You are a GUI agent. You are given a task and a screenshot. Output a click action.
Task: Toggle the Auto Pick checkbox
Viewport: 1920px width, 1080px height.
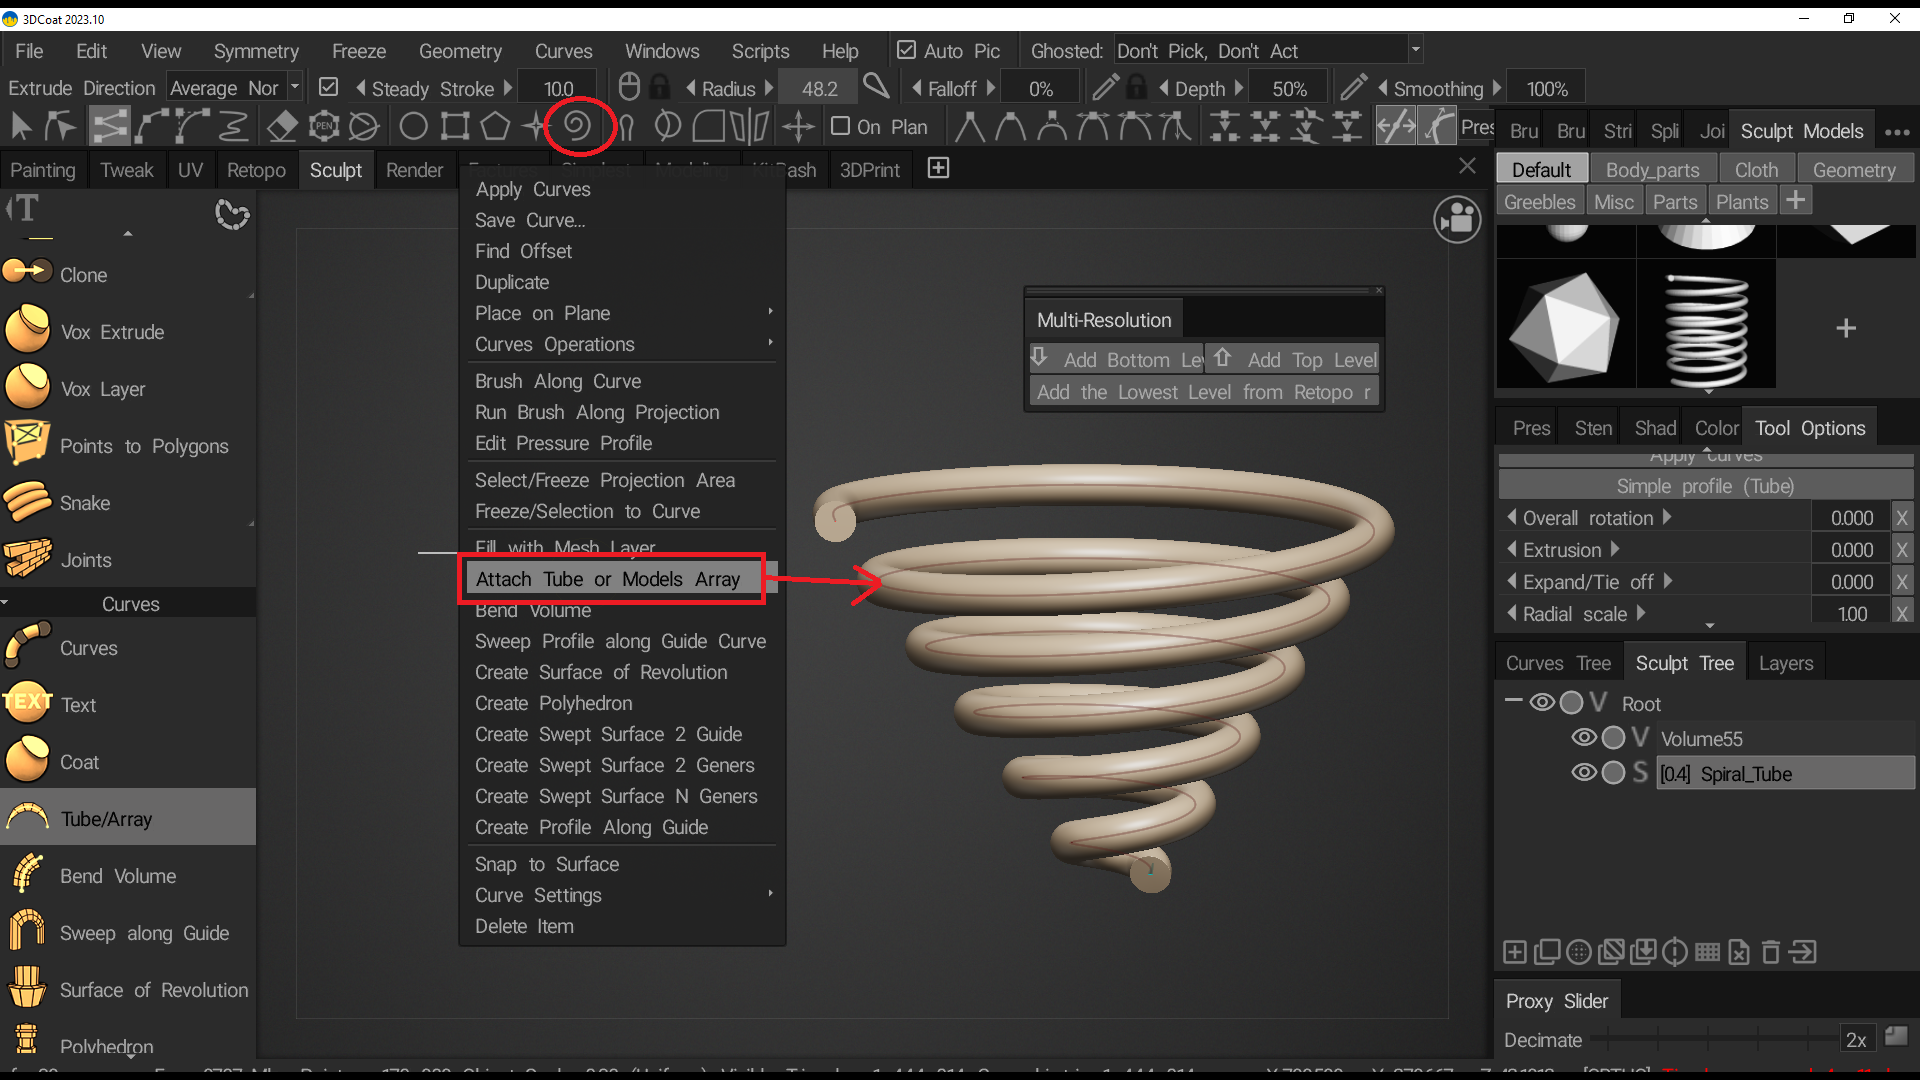pos(906,50)
